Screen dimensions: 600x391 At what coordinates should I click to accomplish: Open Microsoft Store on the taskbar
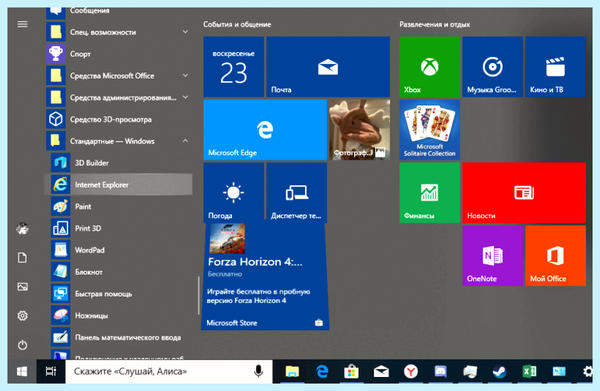click(x=351, y=371)
